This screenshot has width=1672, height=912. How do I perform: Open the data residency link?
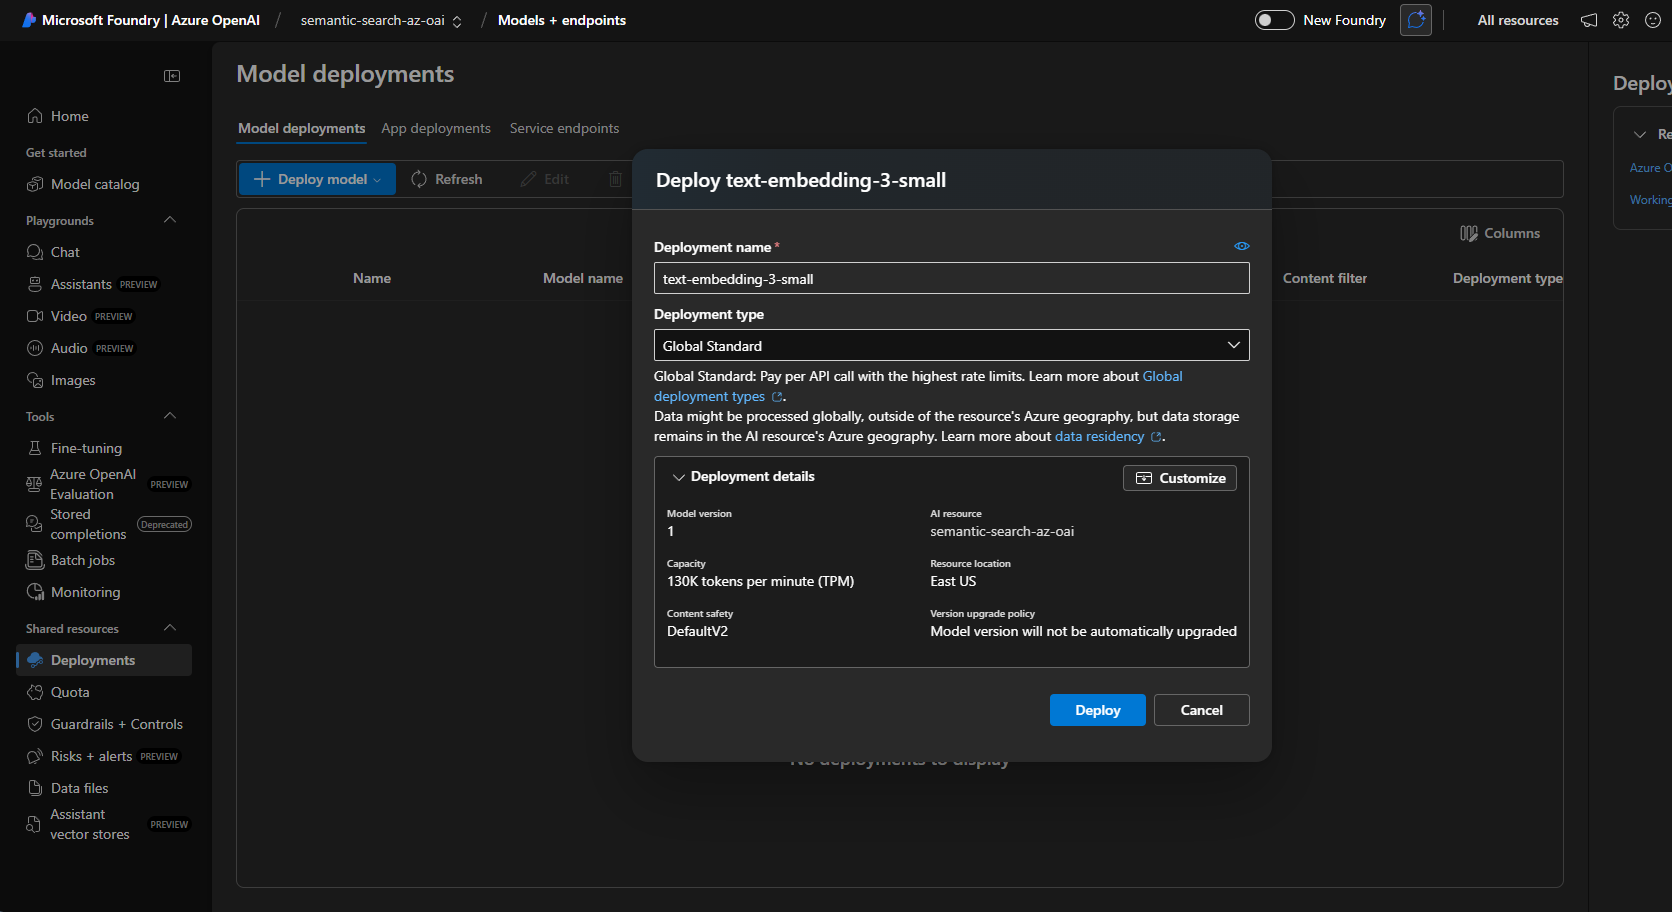tap(1109, 436)
